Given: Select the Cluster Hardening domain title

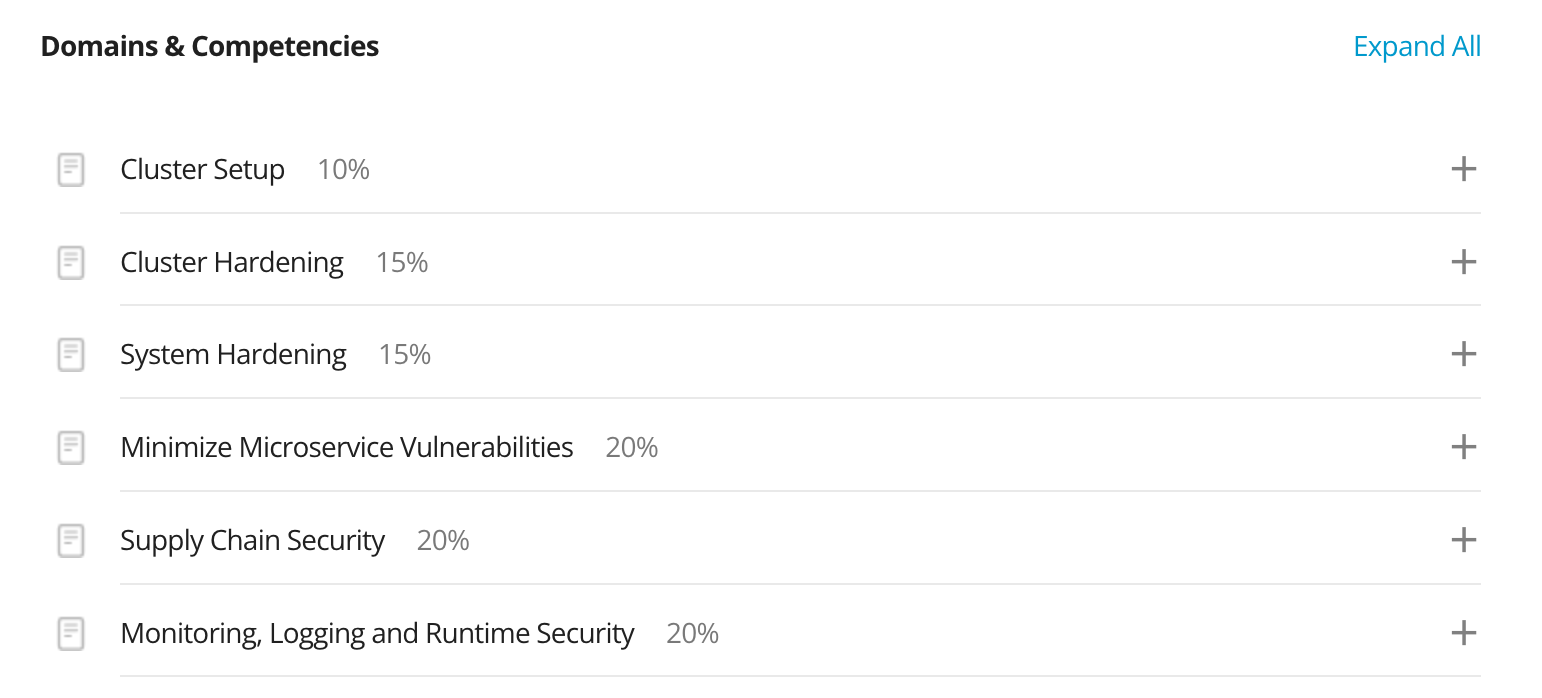Looking at the screenshot, I should coord(232,262).
